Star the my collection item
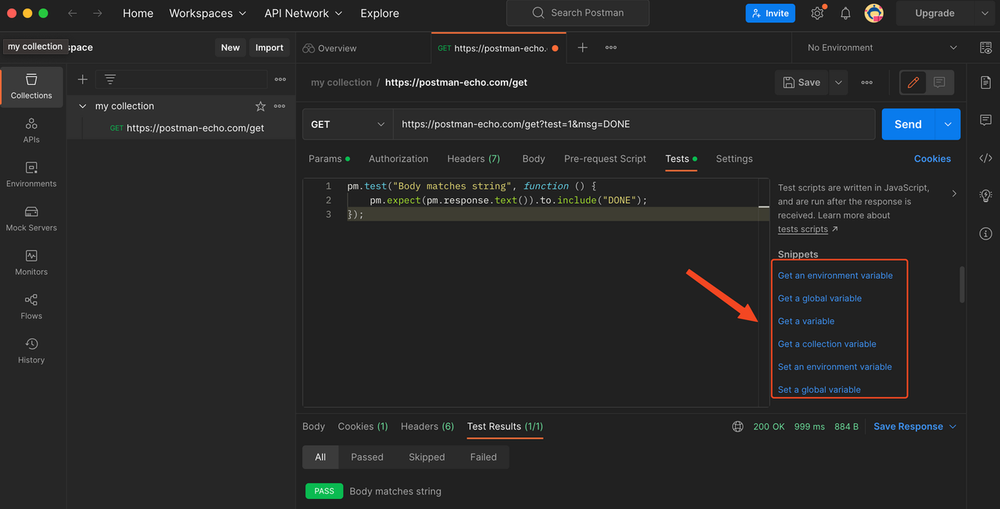 261,106
